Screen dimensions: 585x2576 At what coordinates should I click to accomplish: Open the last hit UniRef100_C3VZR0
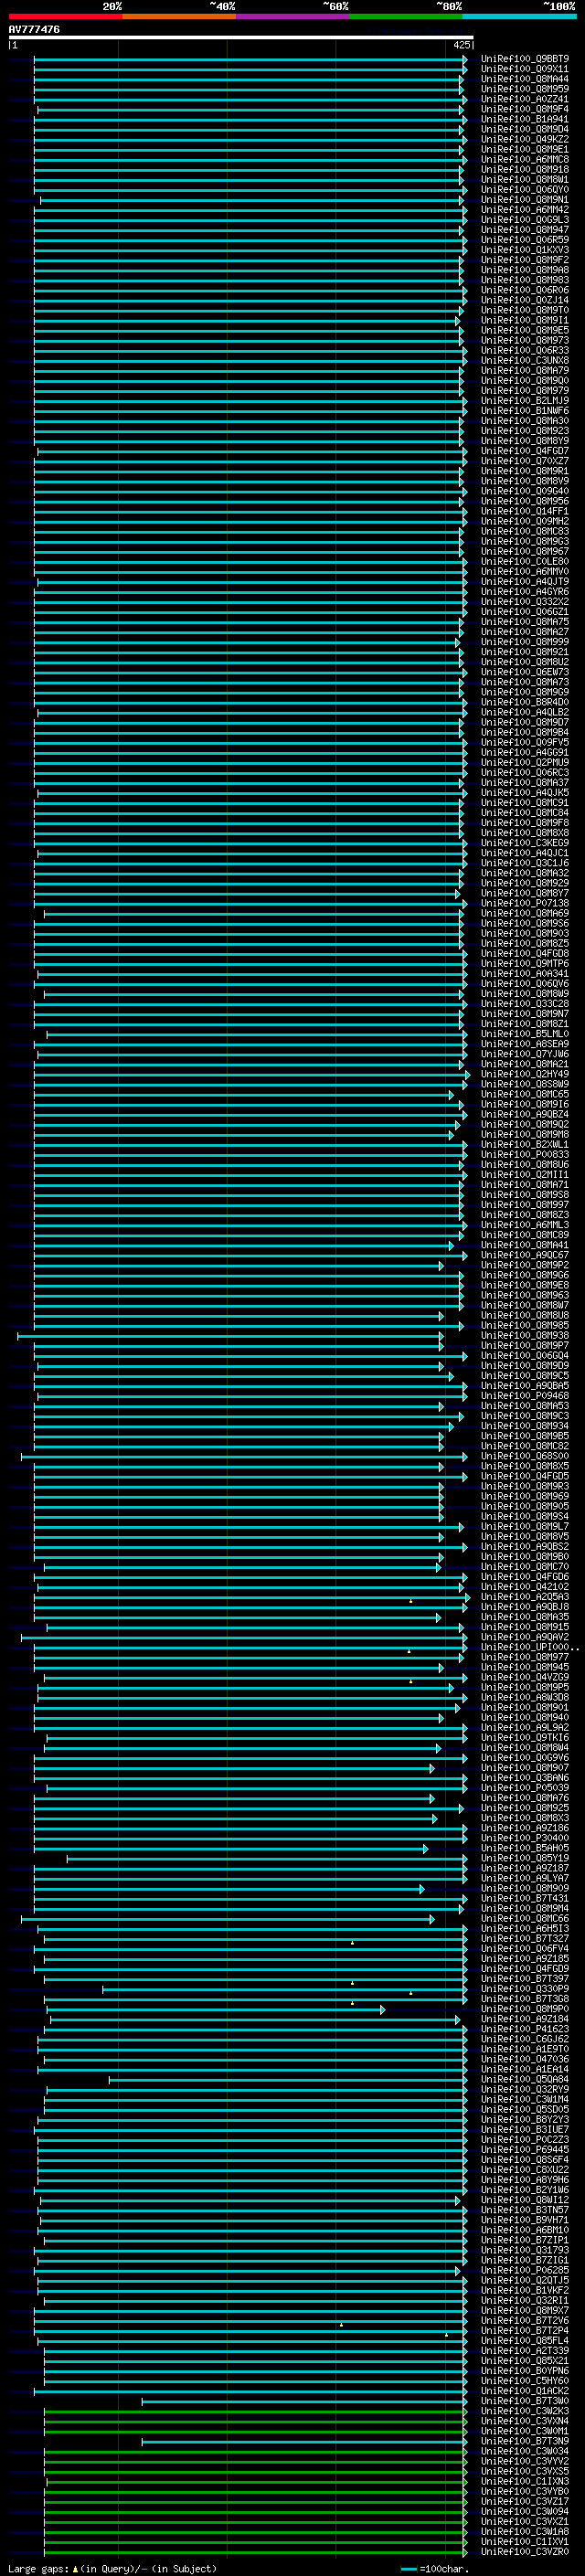[x=525, y=2551]
